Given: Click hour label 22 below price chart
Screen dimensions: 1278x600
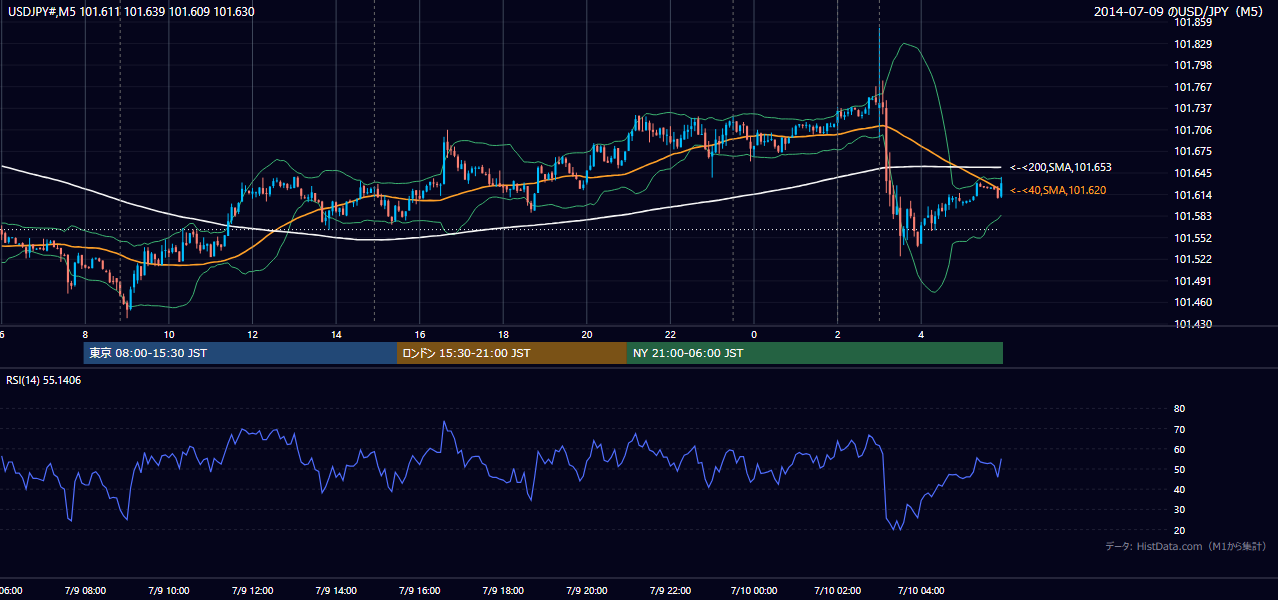Looking at the screenshot, I should [671, 334].
